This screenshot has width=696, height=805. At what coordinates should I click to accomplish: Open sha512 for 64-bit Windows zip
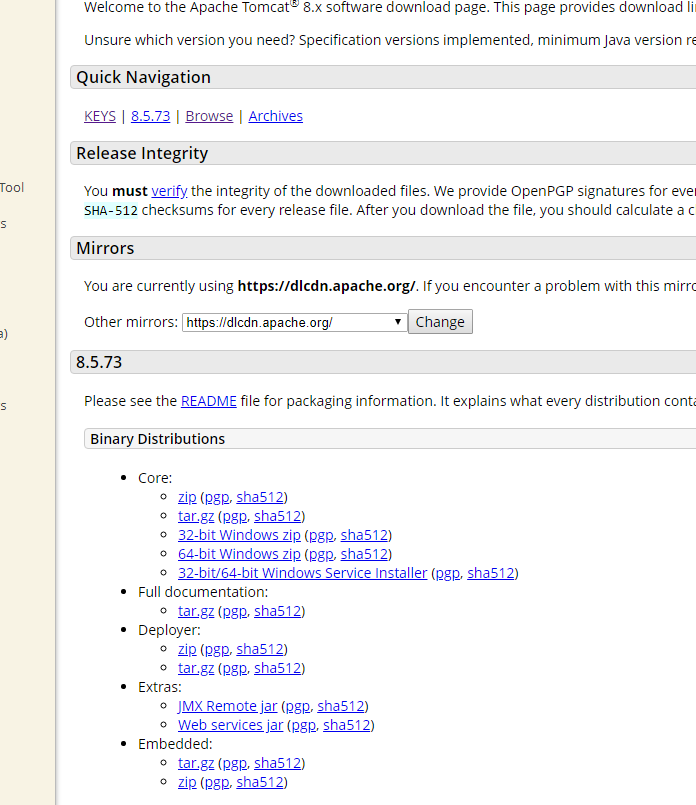pos(364,554)
